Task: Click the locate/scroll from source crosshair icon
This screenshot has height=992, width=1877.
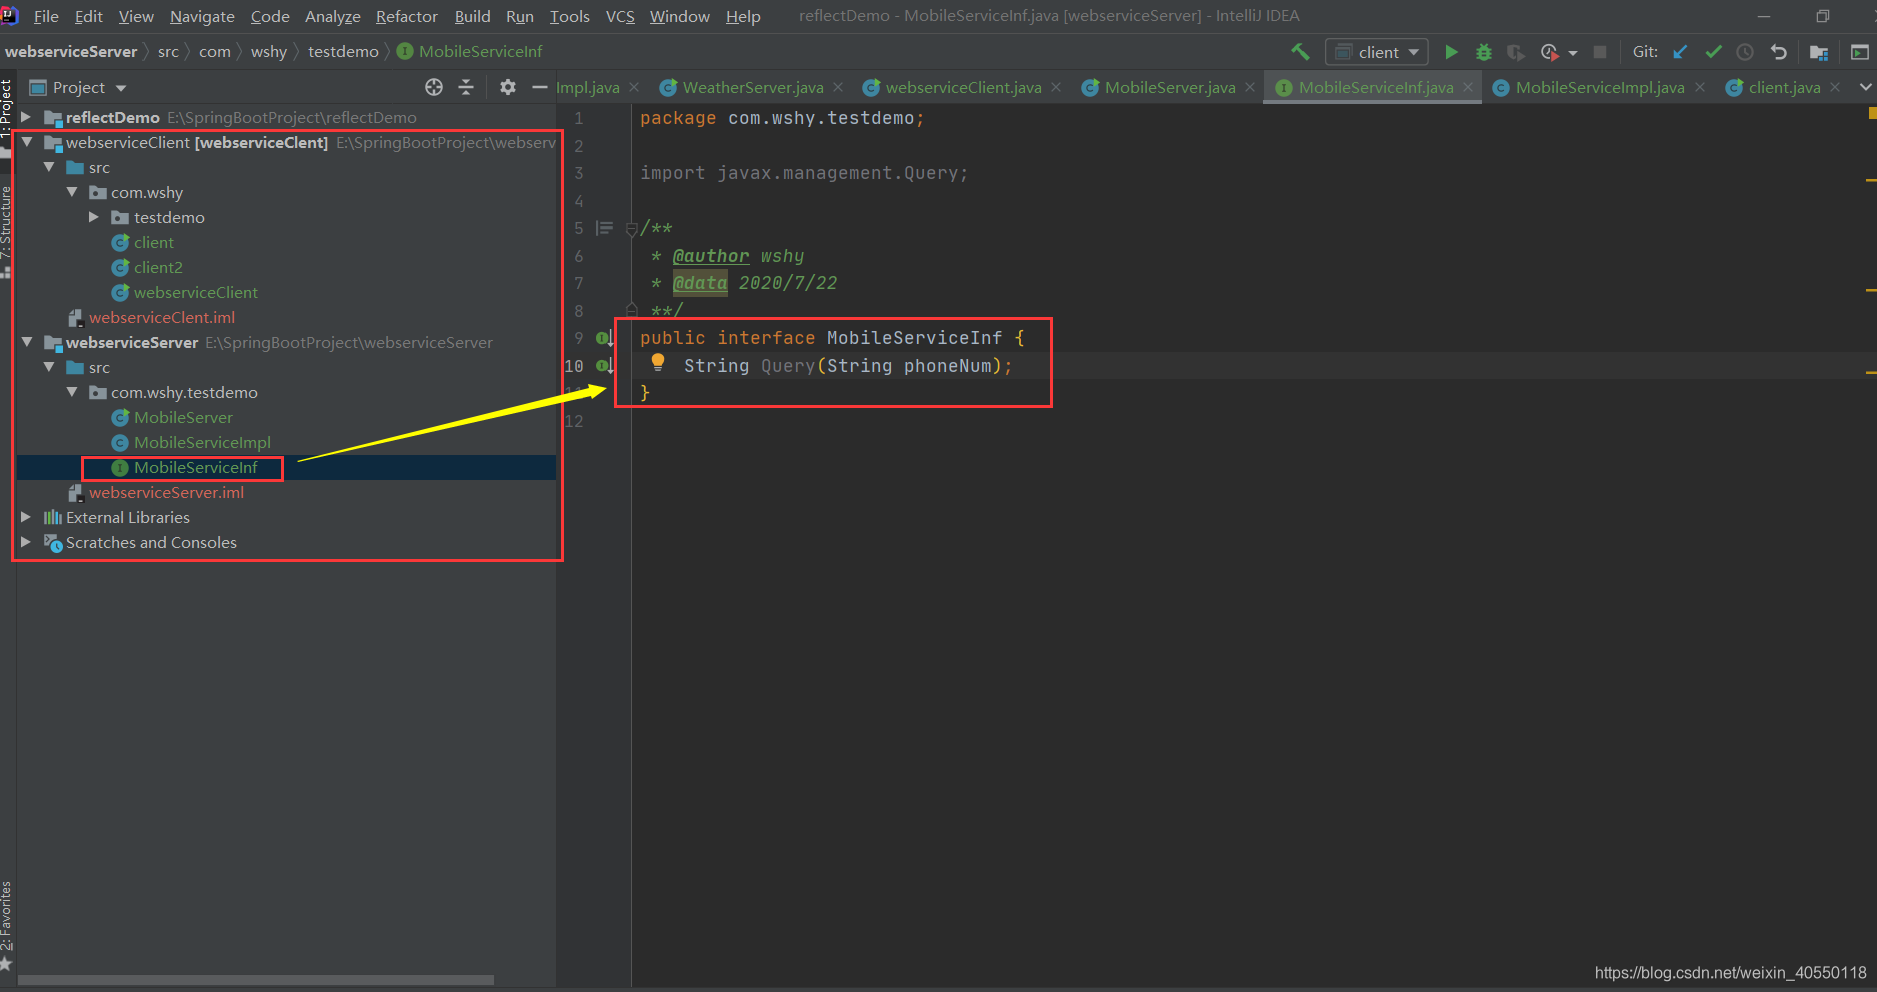Action: (x=434, y=87)
